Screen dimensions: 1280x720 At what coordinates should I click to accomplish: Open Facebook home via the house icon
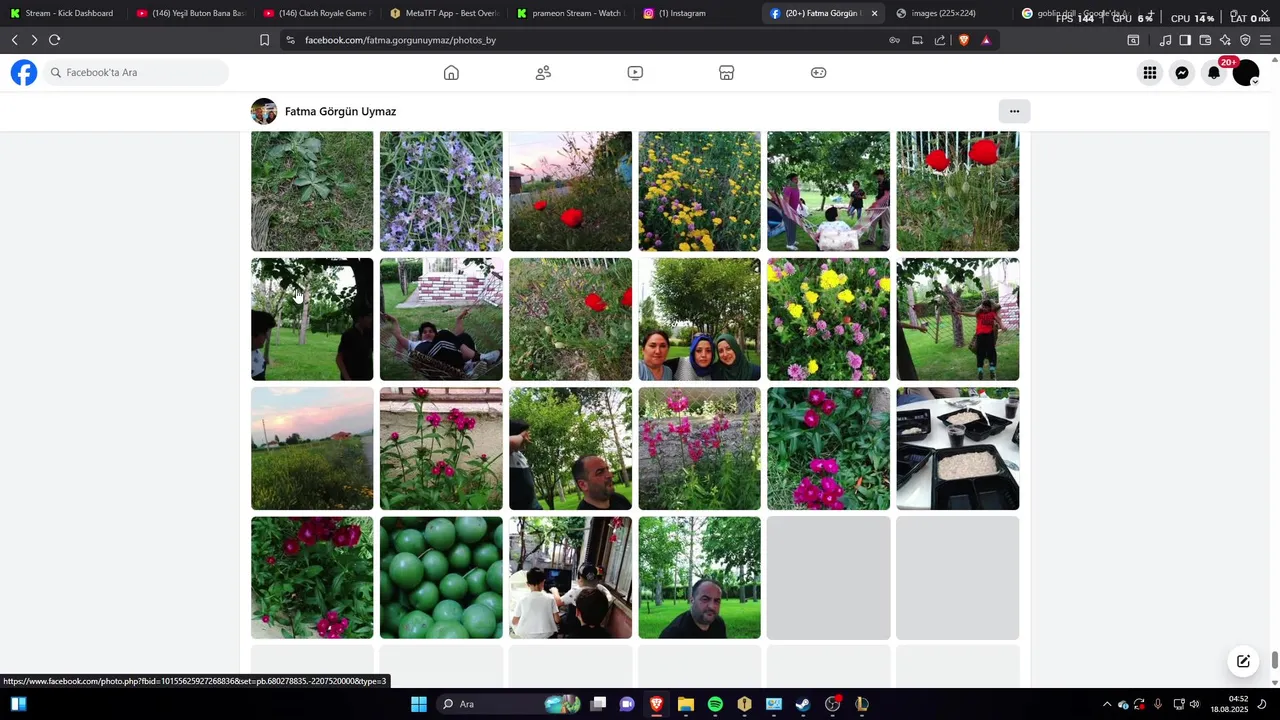tap(451, 73)
